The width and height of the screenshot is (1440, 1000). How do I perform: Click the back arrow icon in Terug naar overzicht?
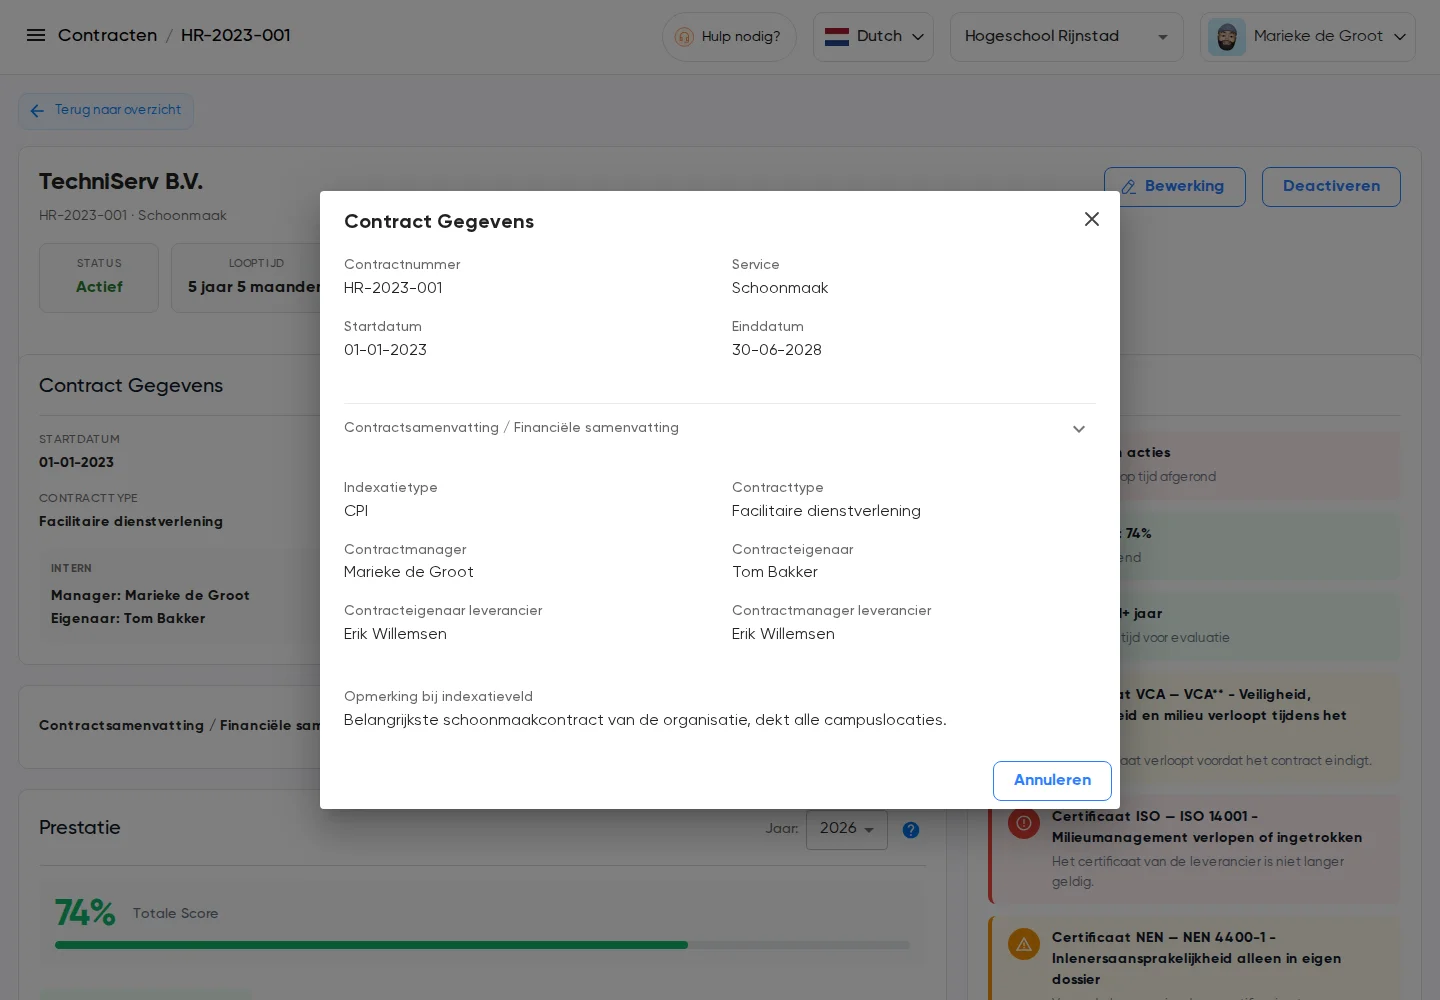point(37,111)
